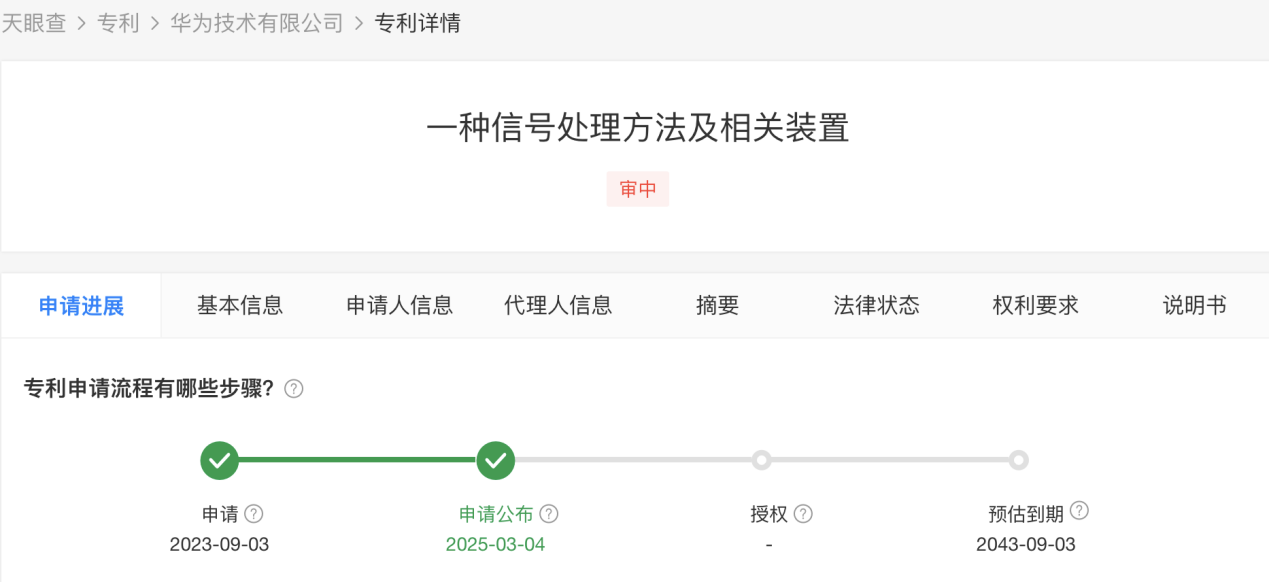Click 天眼查 breadcrumb link
This screenshot has width=1269, height=582.
(33, 23)
